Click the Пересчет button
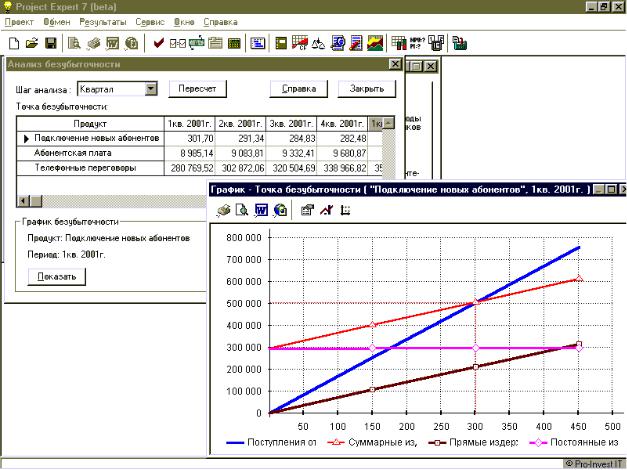This screenshot has width=627, height=470. [197, 89]
